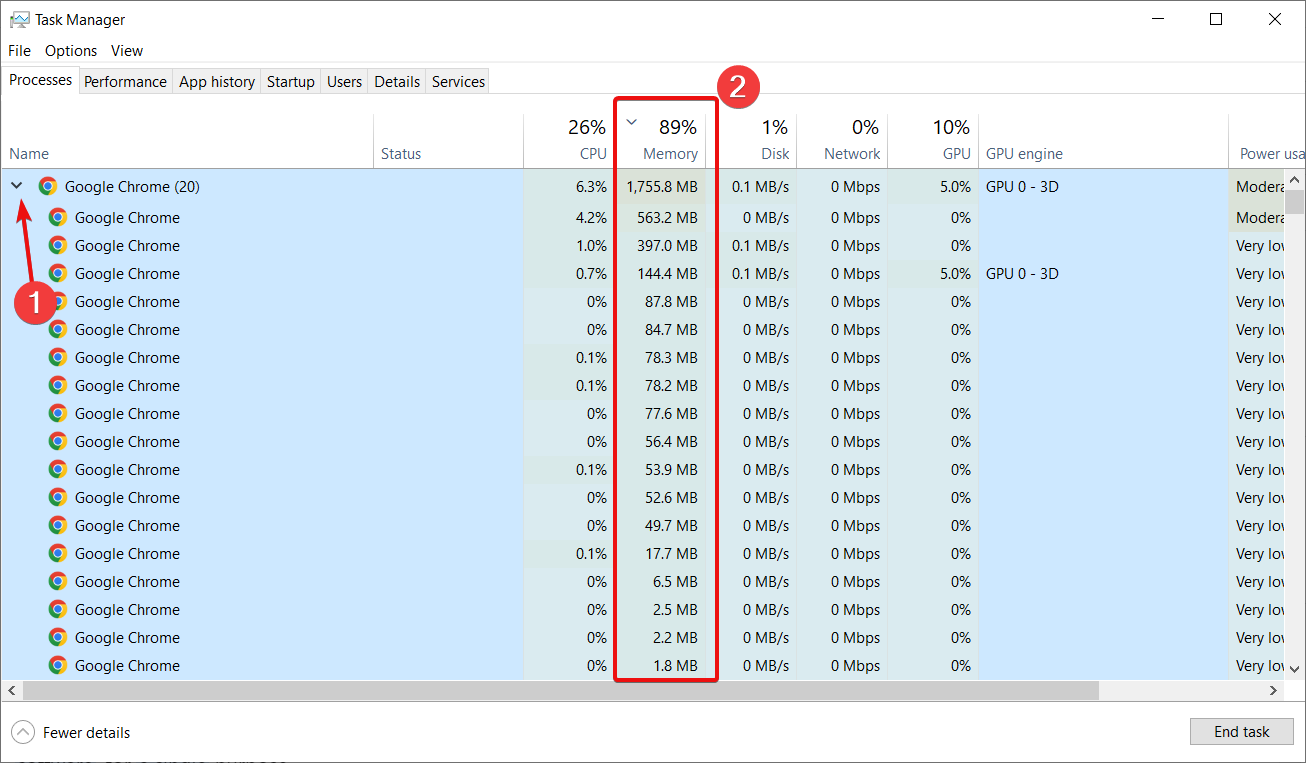This screenshot has width=1306, height=763.
Task: Sort processes by CPU column header
Action: (569, 141)
